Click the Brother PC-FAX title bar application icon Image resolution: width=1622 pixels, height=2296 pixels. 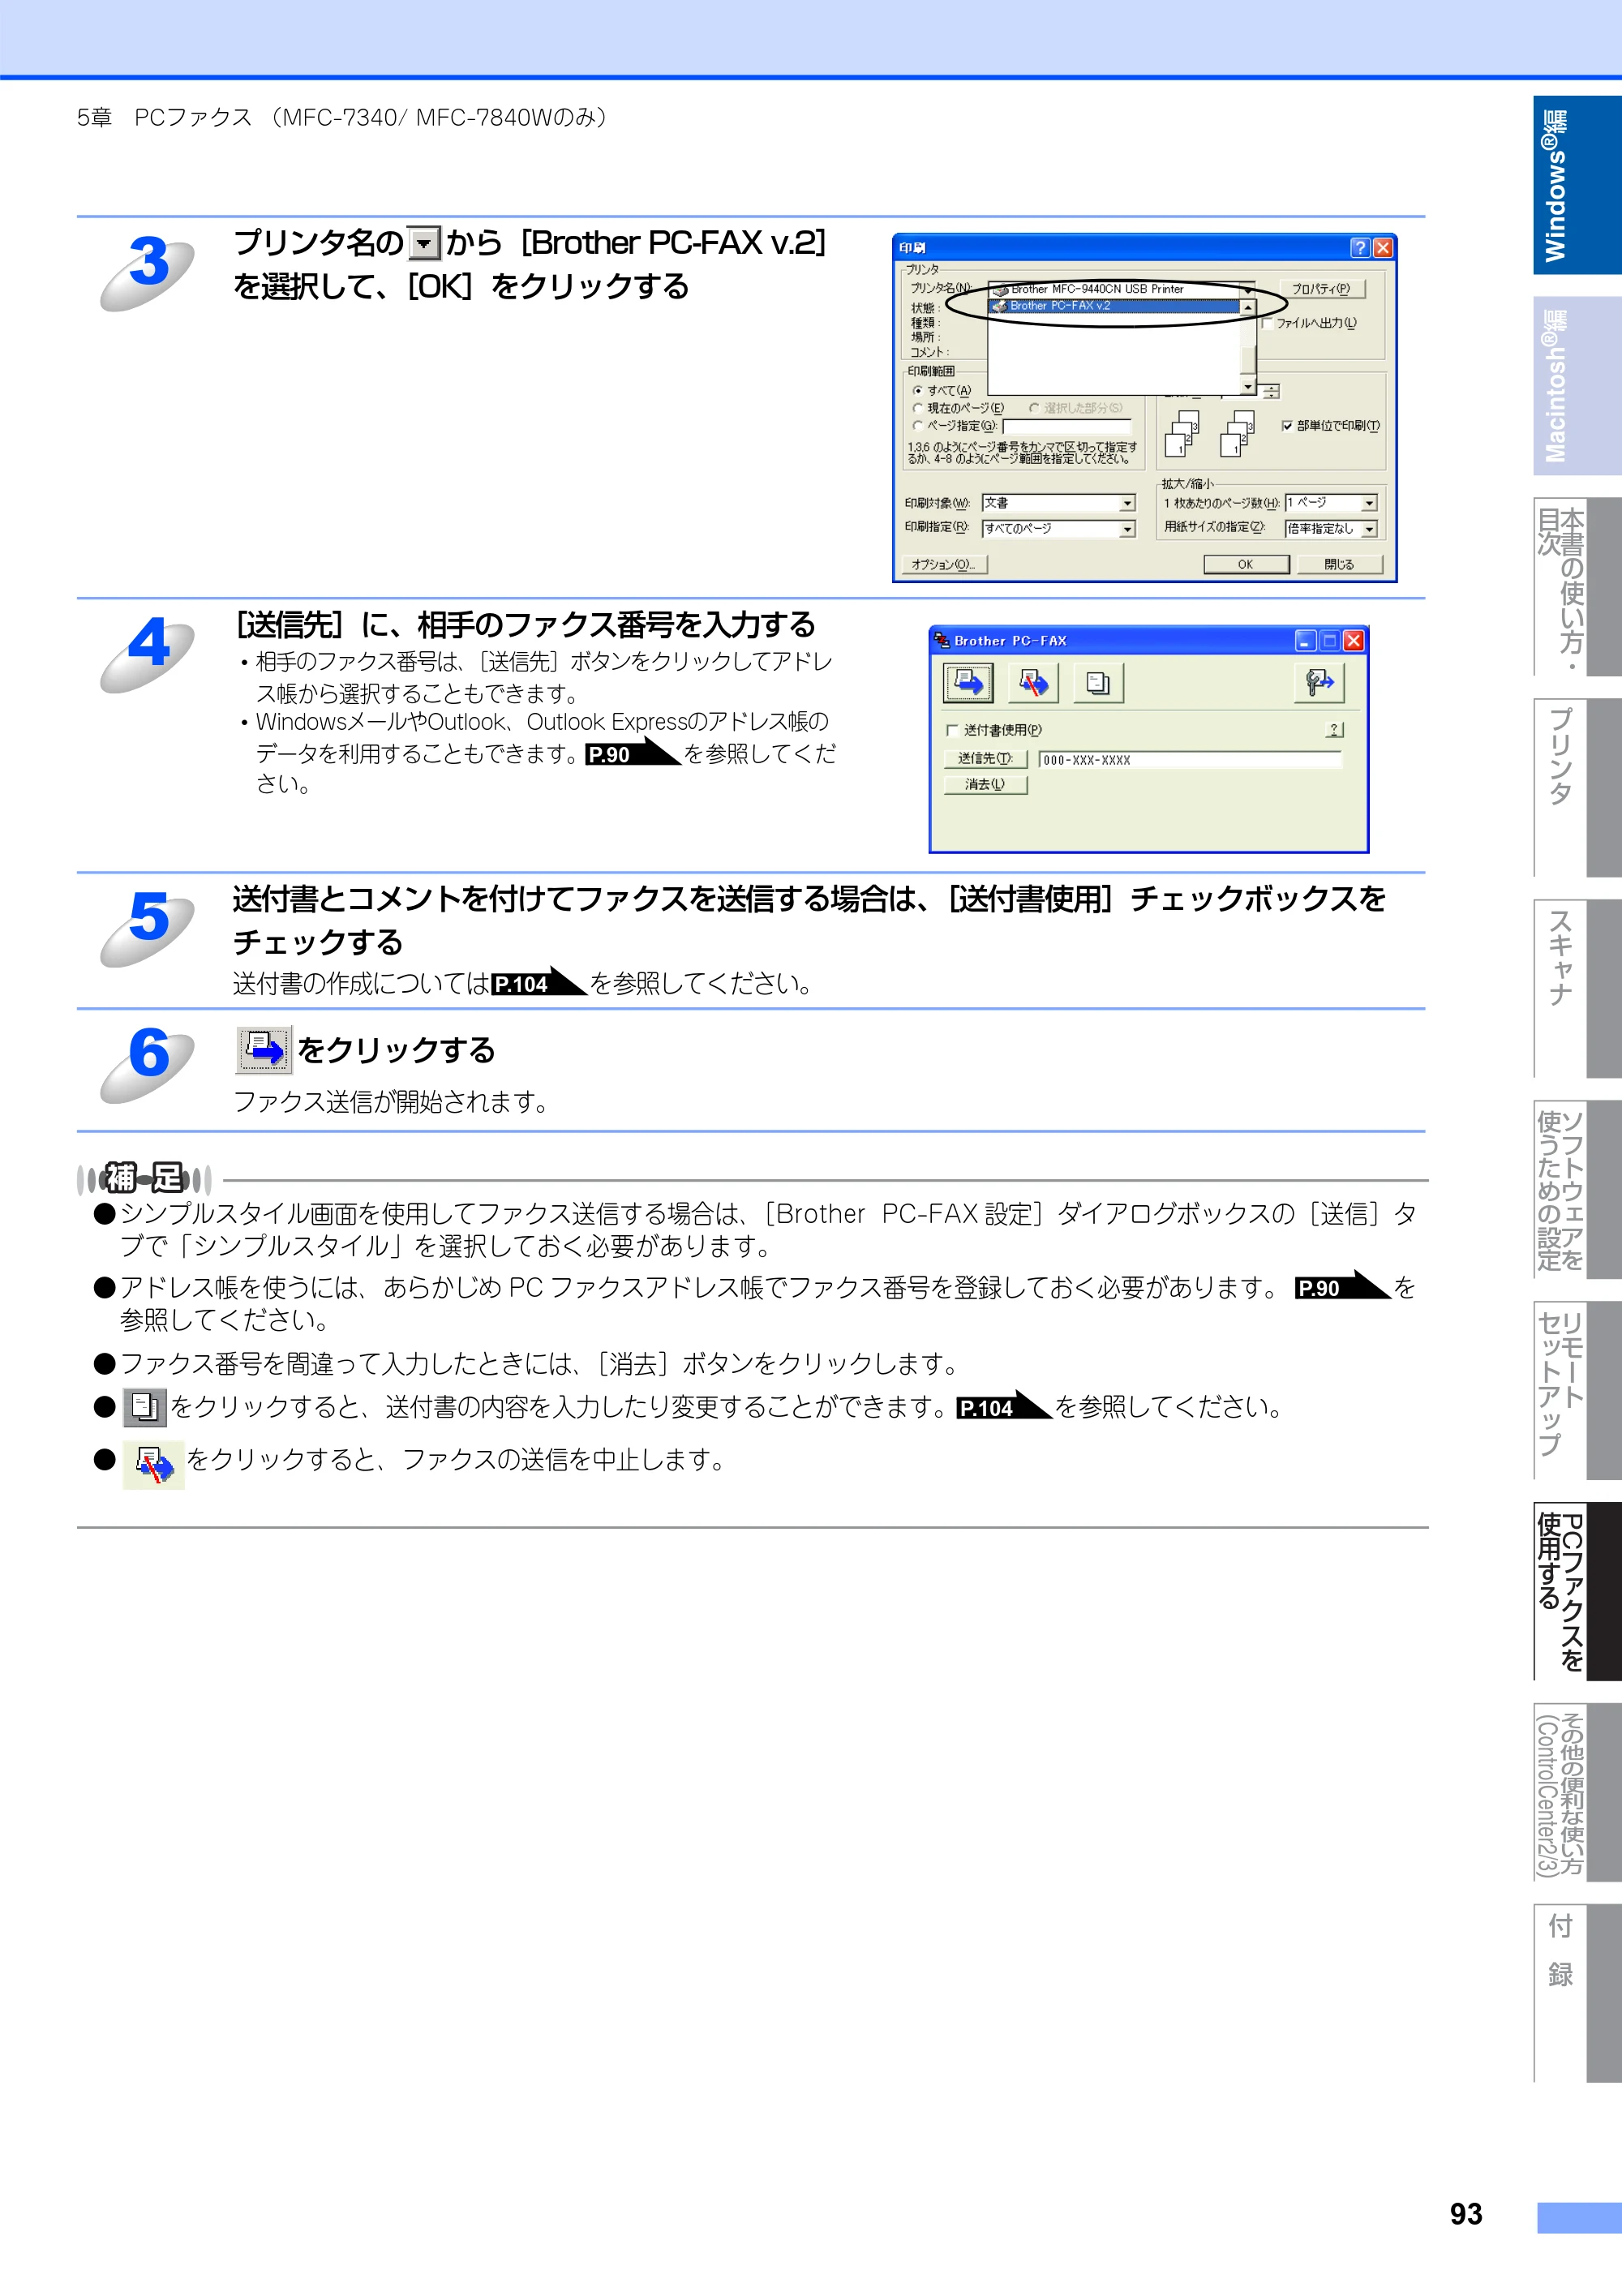(x=941, y=640)
